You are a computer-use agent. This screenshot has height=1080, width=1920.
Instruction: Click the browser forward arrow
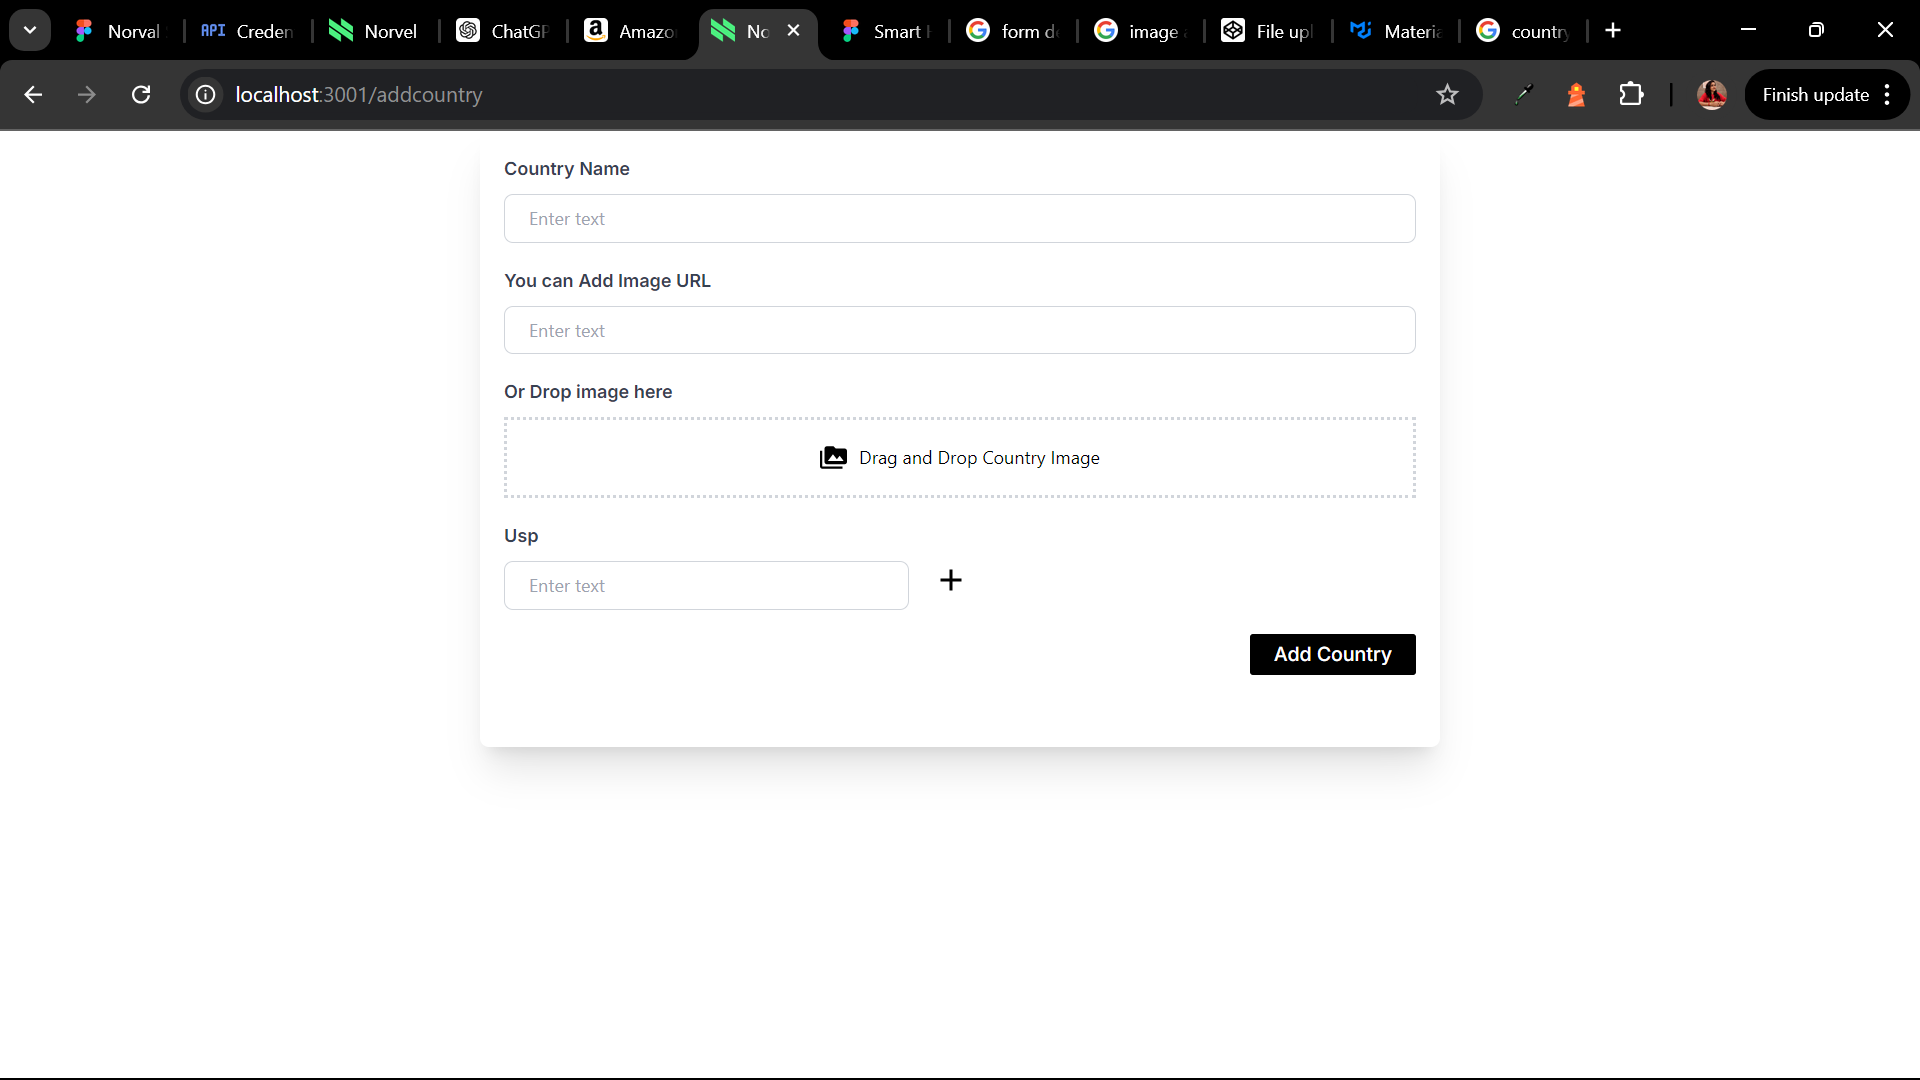pyautogui.click(x=87, y=94)
